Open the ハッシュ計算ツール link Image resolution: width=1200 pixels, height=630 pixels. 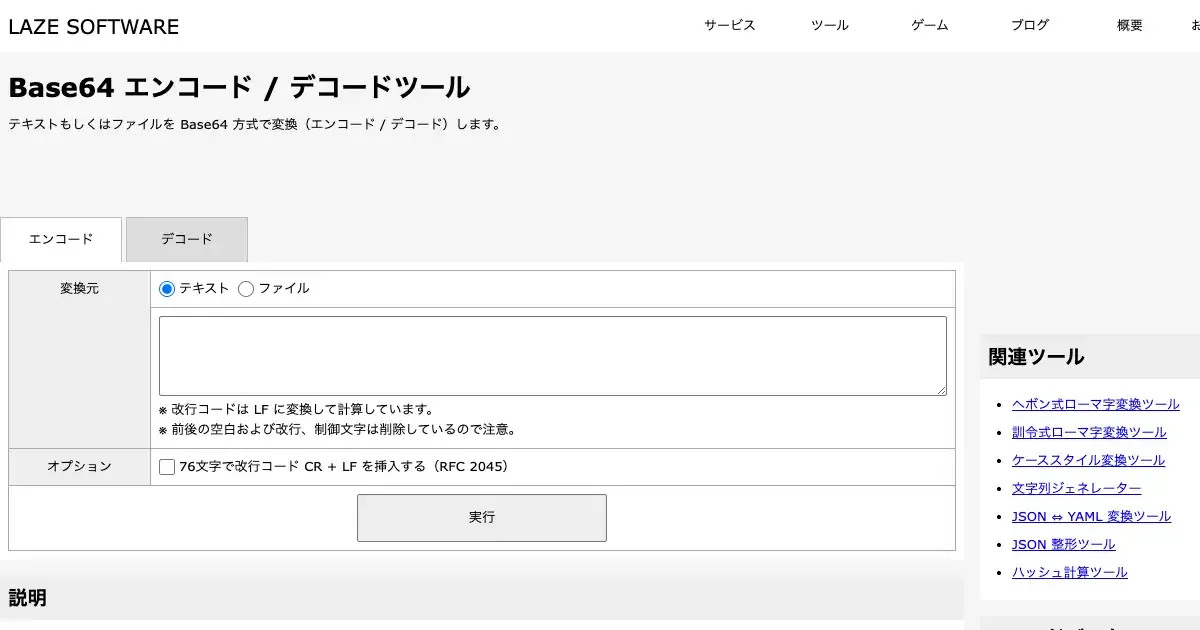pos(1069,572)
